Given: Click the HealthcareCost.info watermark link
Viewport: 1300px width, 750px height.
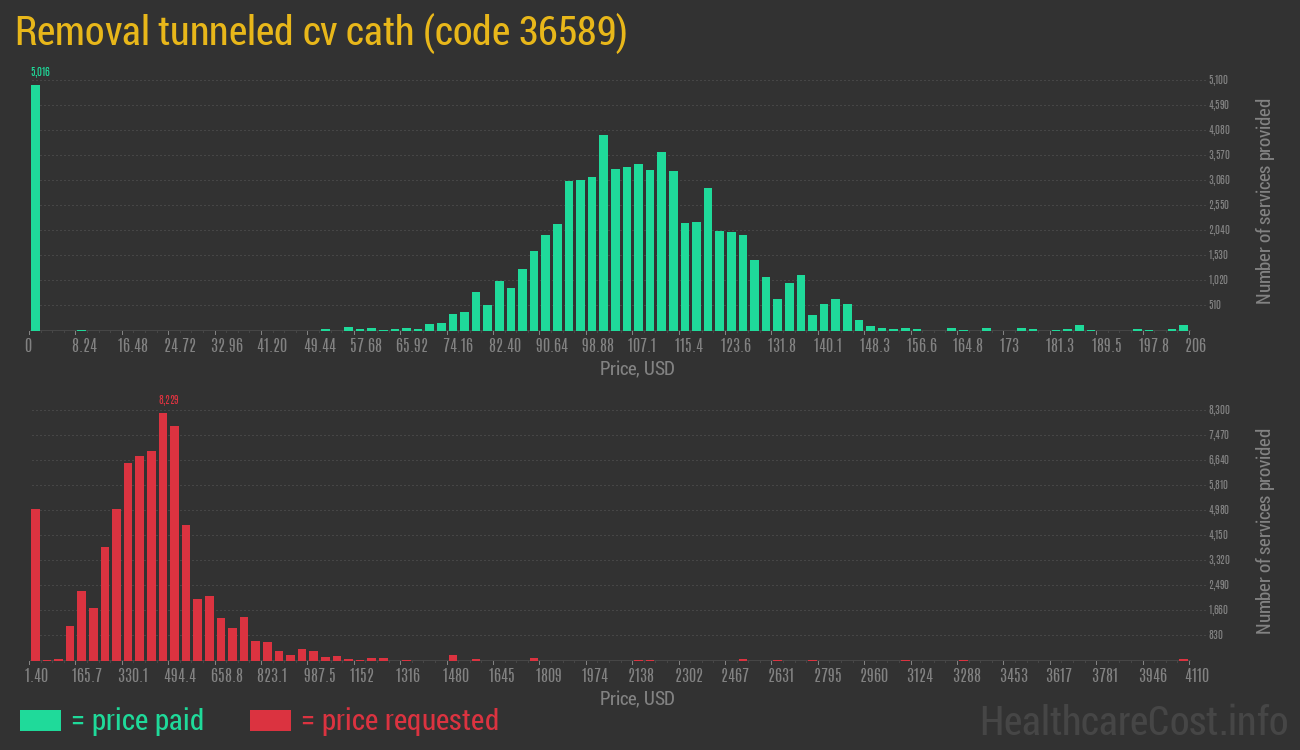Looking at the screenshot, I should tap(1132, 720).
